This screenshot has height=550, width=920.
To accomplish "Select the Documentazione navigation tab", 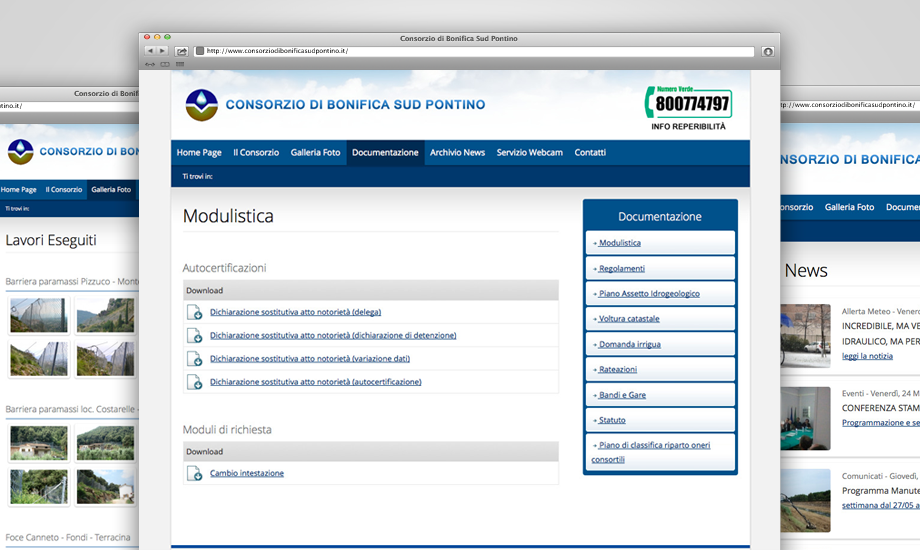I will pos(385,153).
